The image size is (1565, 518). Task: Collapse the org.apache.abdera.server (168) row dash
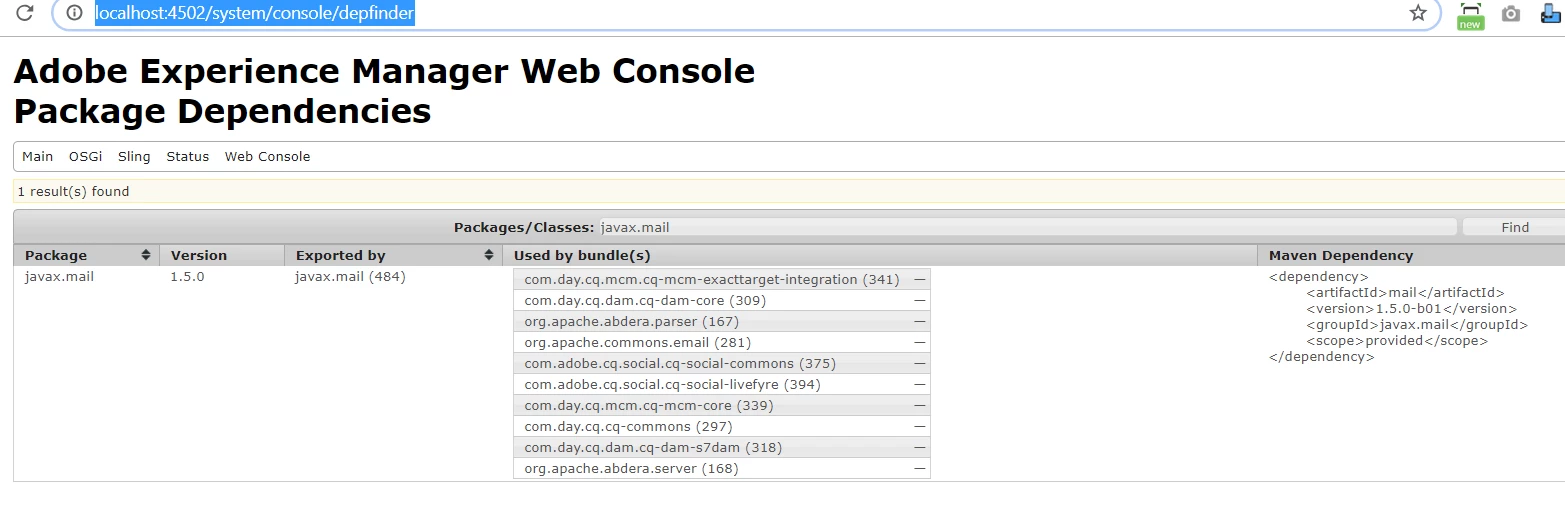pos(919,469)
